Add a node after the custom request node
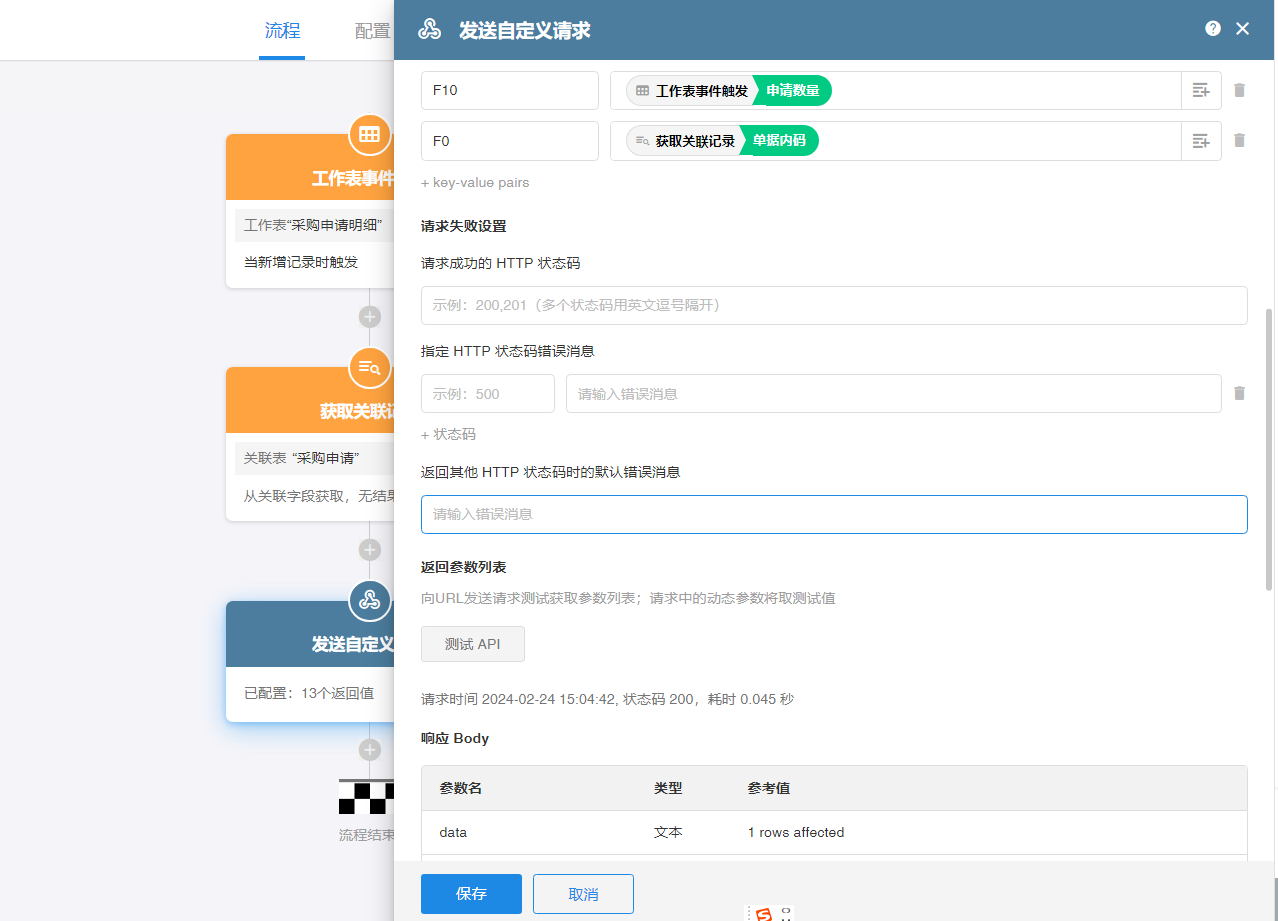This screenshot has width=1278, height=921. (x=370, y=750)
